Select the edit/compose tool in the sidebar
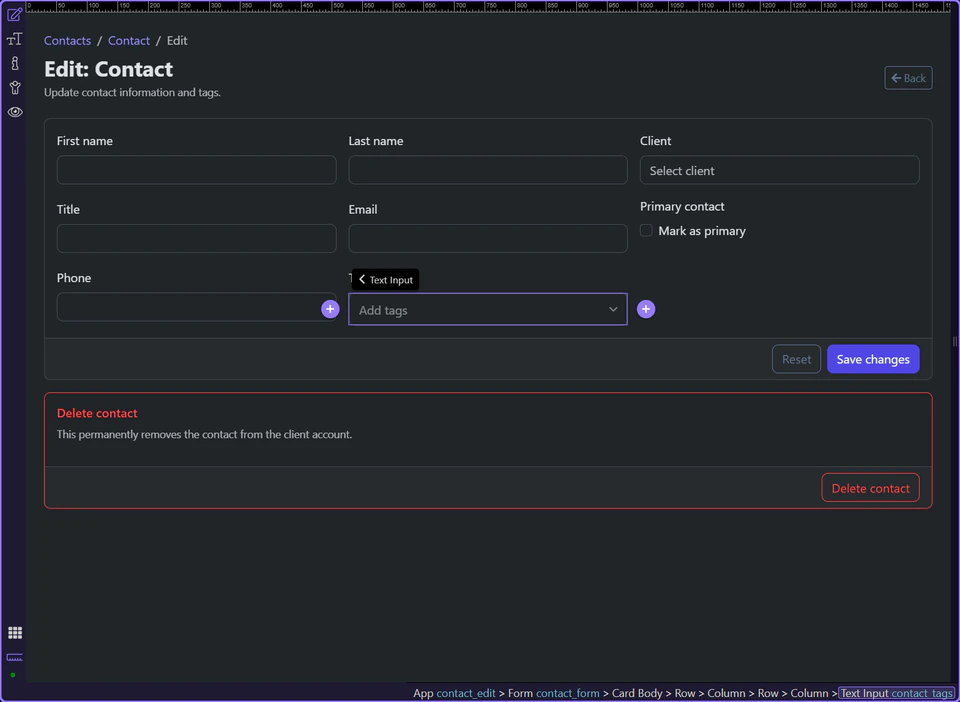Screen dimensions: 960x702 pyautogui.click(x=14, y=14)
